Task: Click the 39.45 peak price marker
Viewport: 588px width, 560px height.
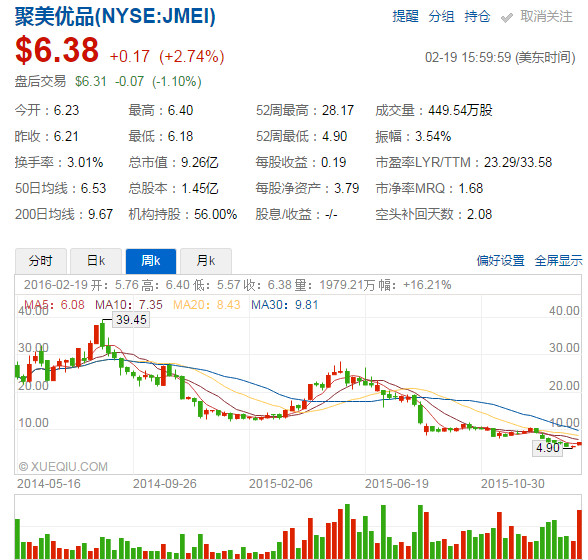Action: (x=131, y=320)
